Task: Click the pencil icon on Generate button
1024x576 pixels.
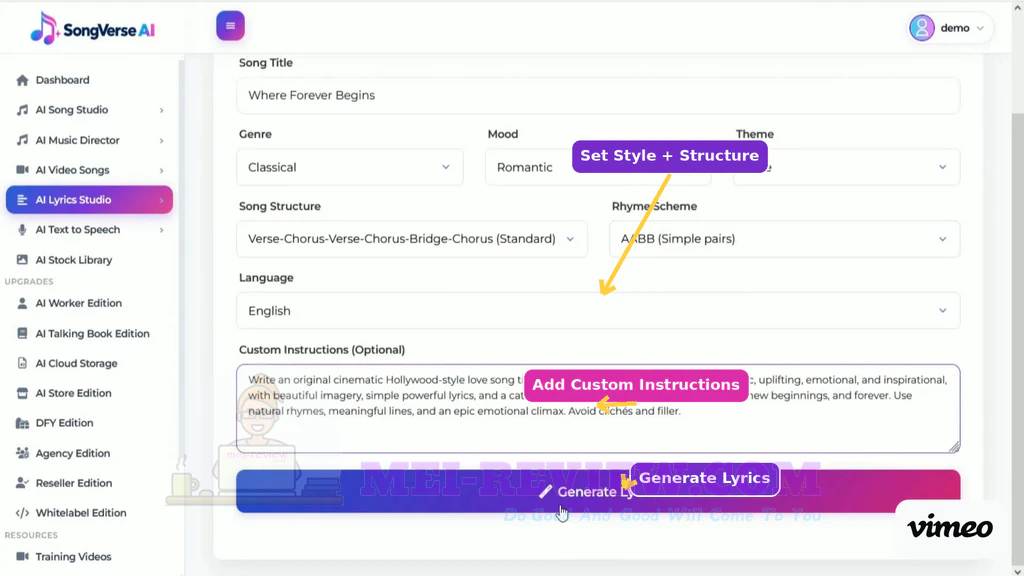Action: (x=545, y=491)
